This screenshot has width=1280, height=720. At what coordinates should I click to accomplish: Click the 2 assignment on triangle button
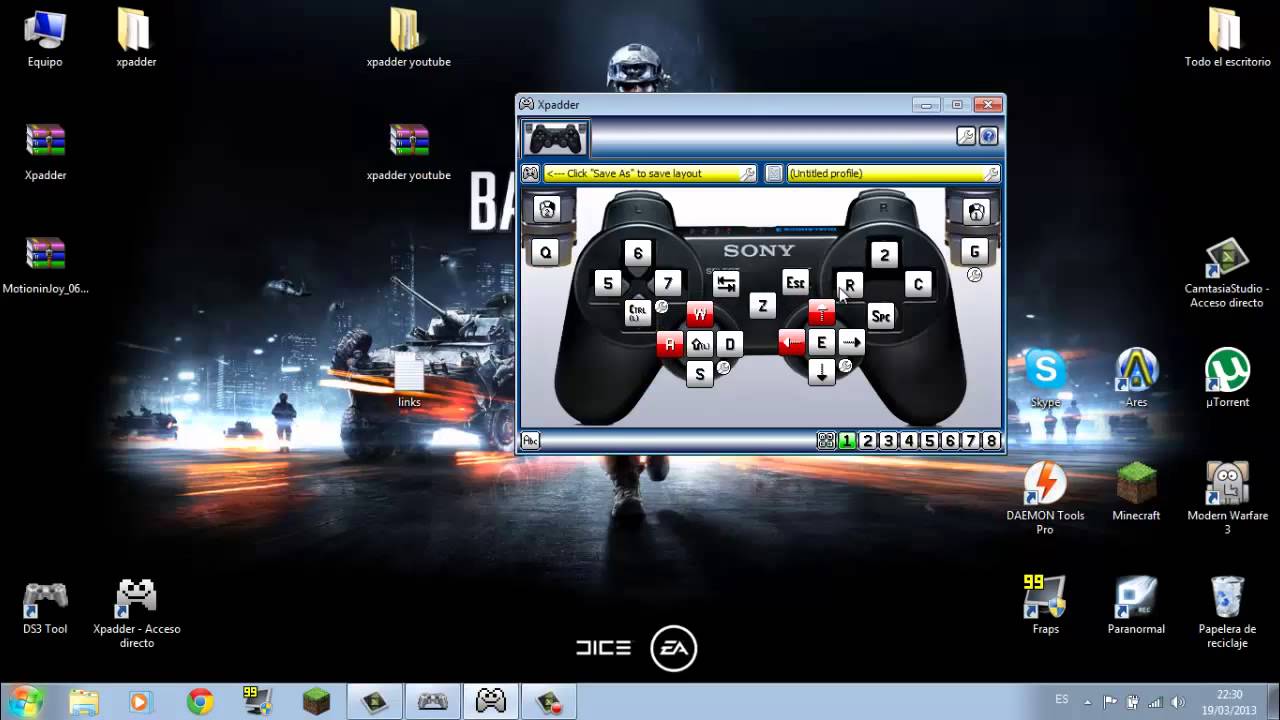point(884,255)
